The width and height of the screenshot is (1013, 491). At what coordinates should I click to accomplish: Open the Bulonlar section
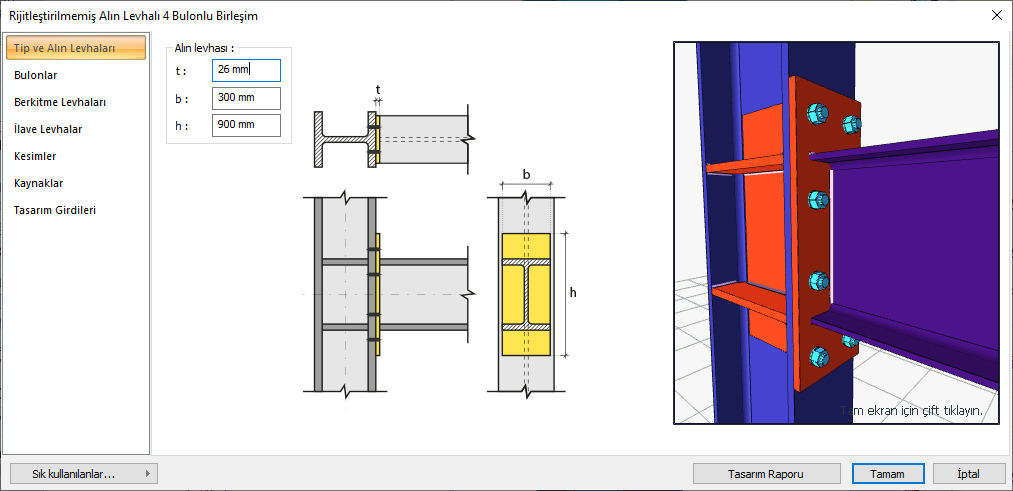36,75
